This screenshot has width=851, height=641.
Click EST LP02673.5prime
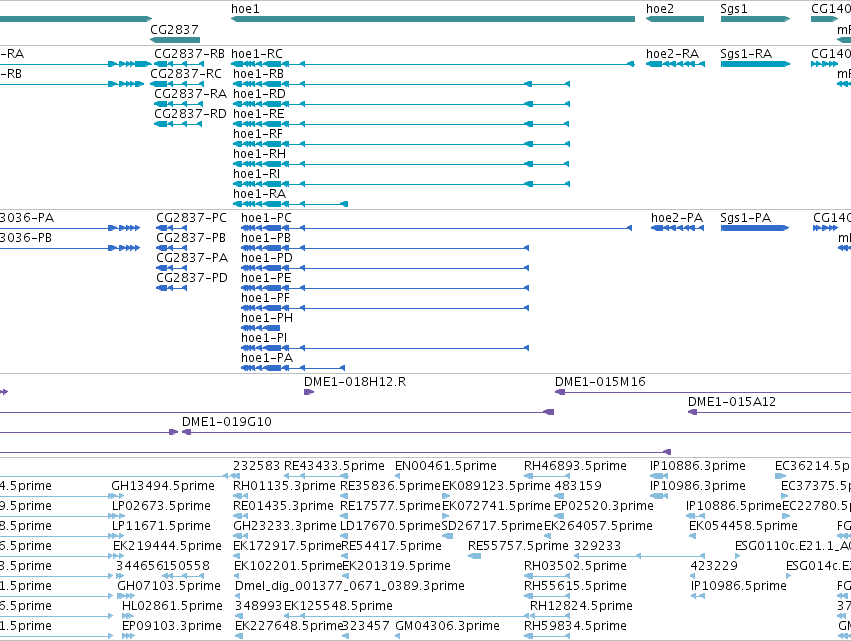(x=161, y=506)
